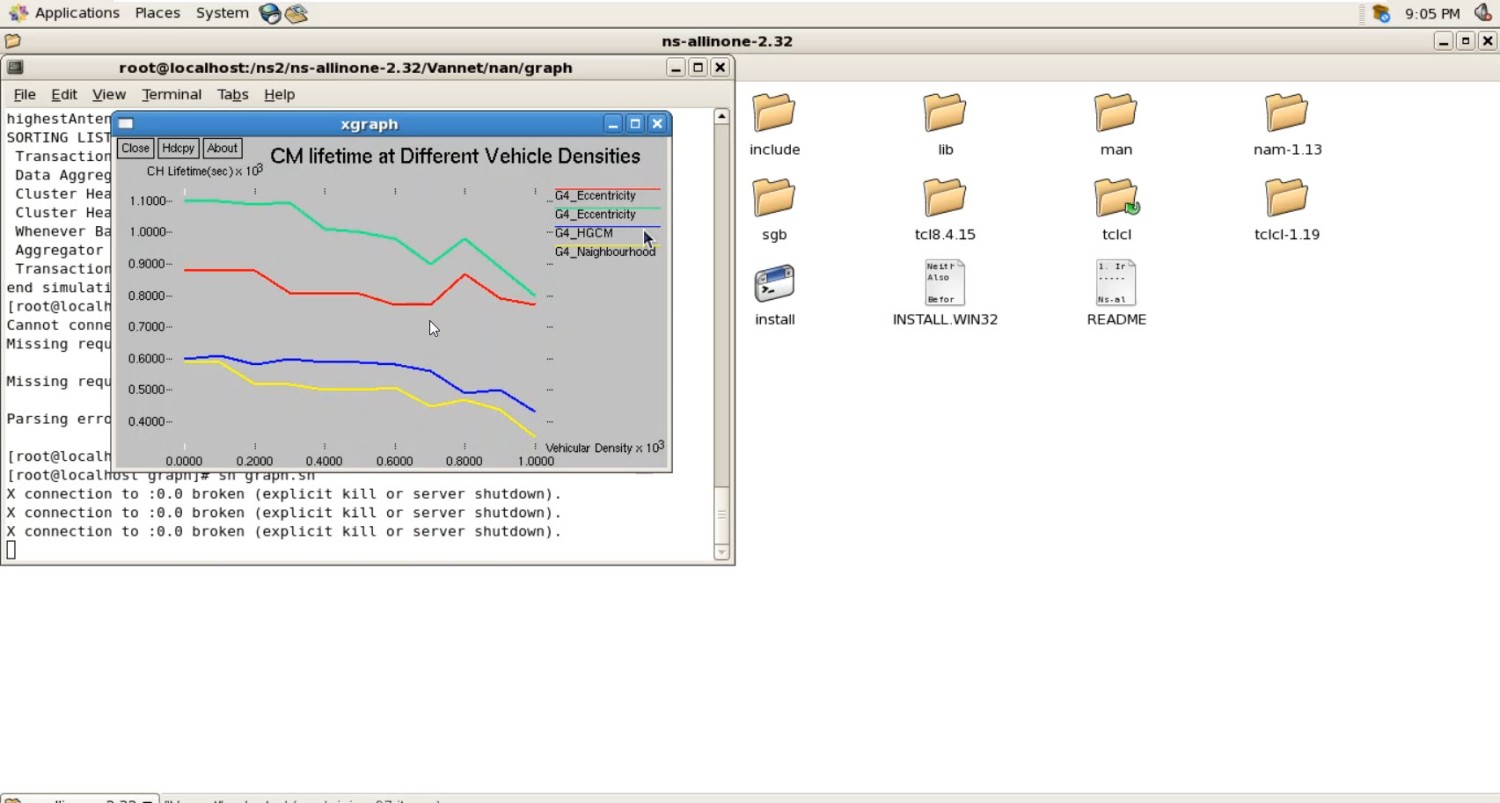Open the man folder

(x=1116, y=113)
